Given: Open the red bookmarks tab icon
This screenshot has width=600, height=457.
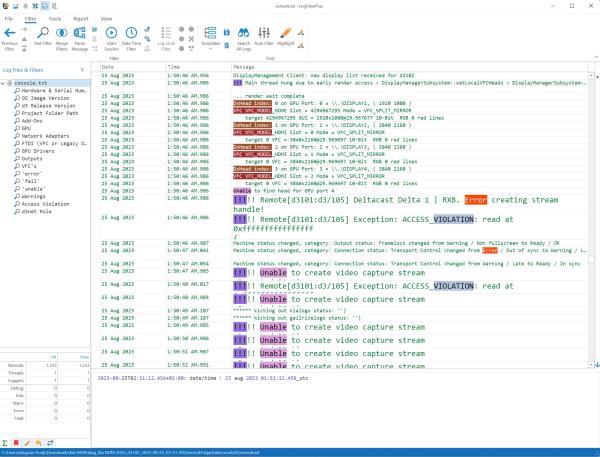Looking at the screenshot, I should point(16,443).
